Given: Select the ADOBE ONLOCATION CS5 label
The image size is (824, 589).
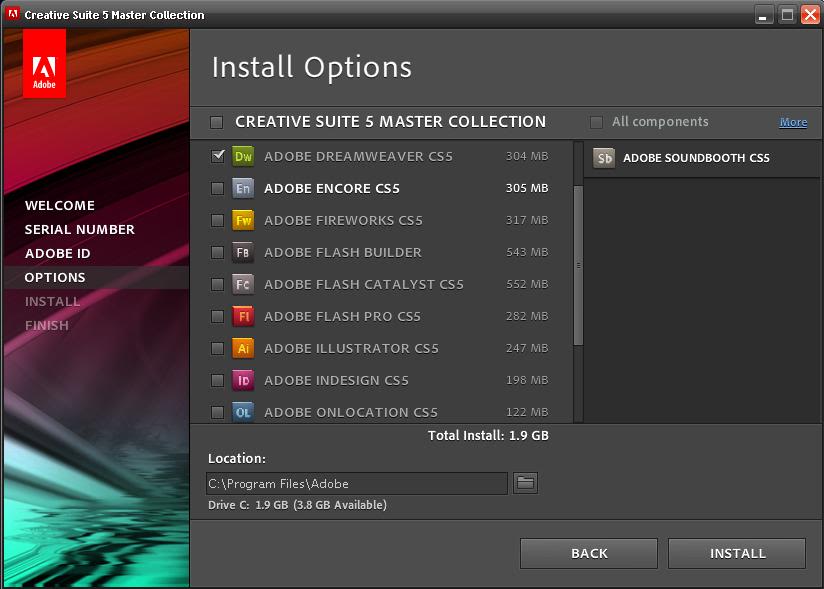Looking at the screenshot, I should pos(351,412).
